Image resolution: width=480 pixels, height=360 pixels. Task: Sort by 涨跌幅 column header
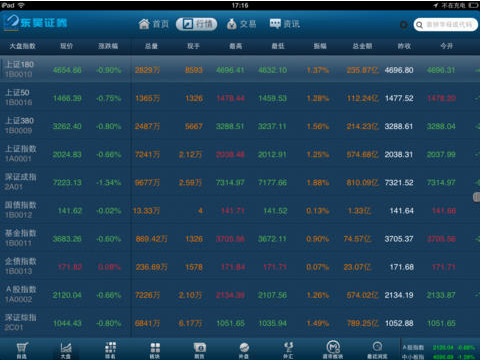tap(108, 46)
